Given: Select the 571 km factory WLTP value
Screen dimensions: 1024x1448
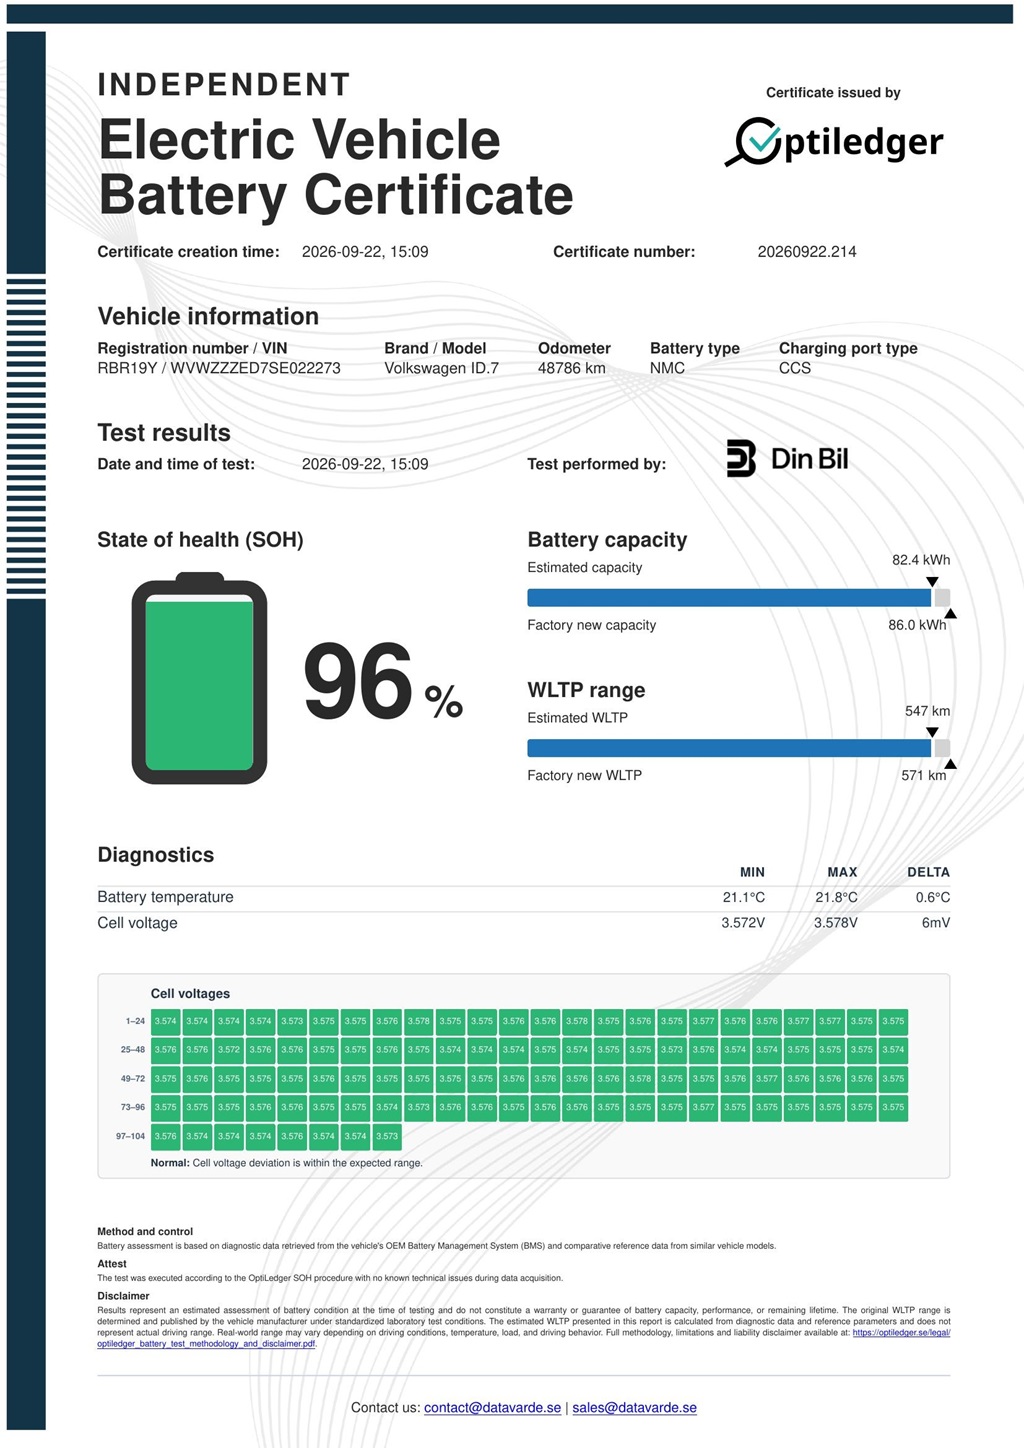Looking at the screenshot, I should coord(923,775).
